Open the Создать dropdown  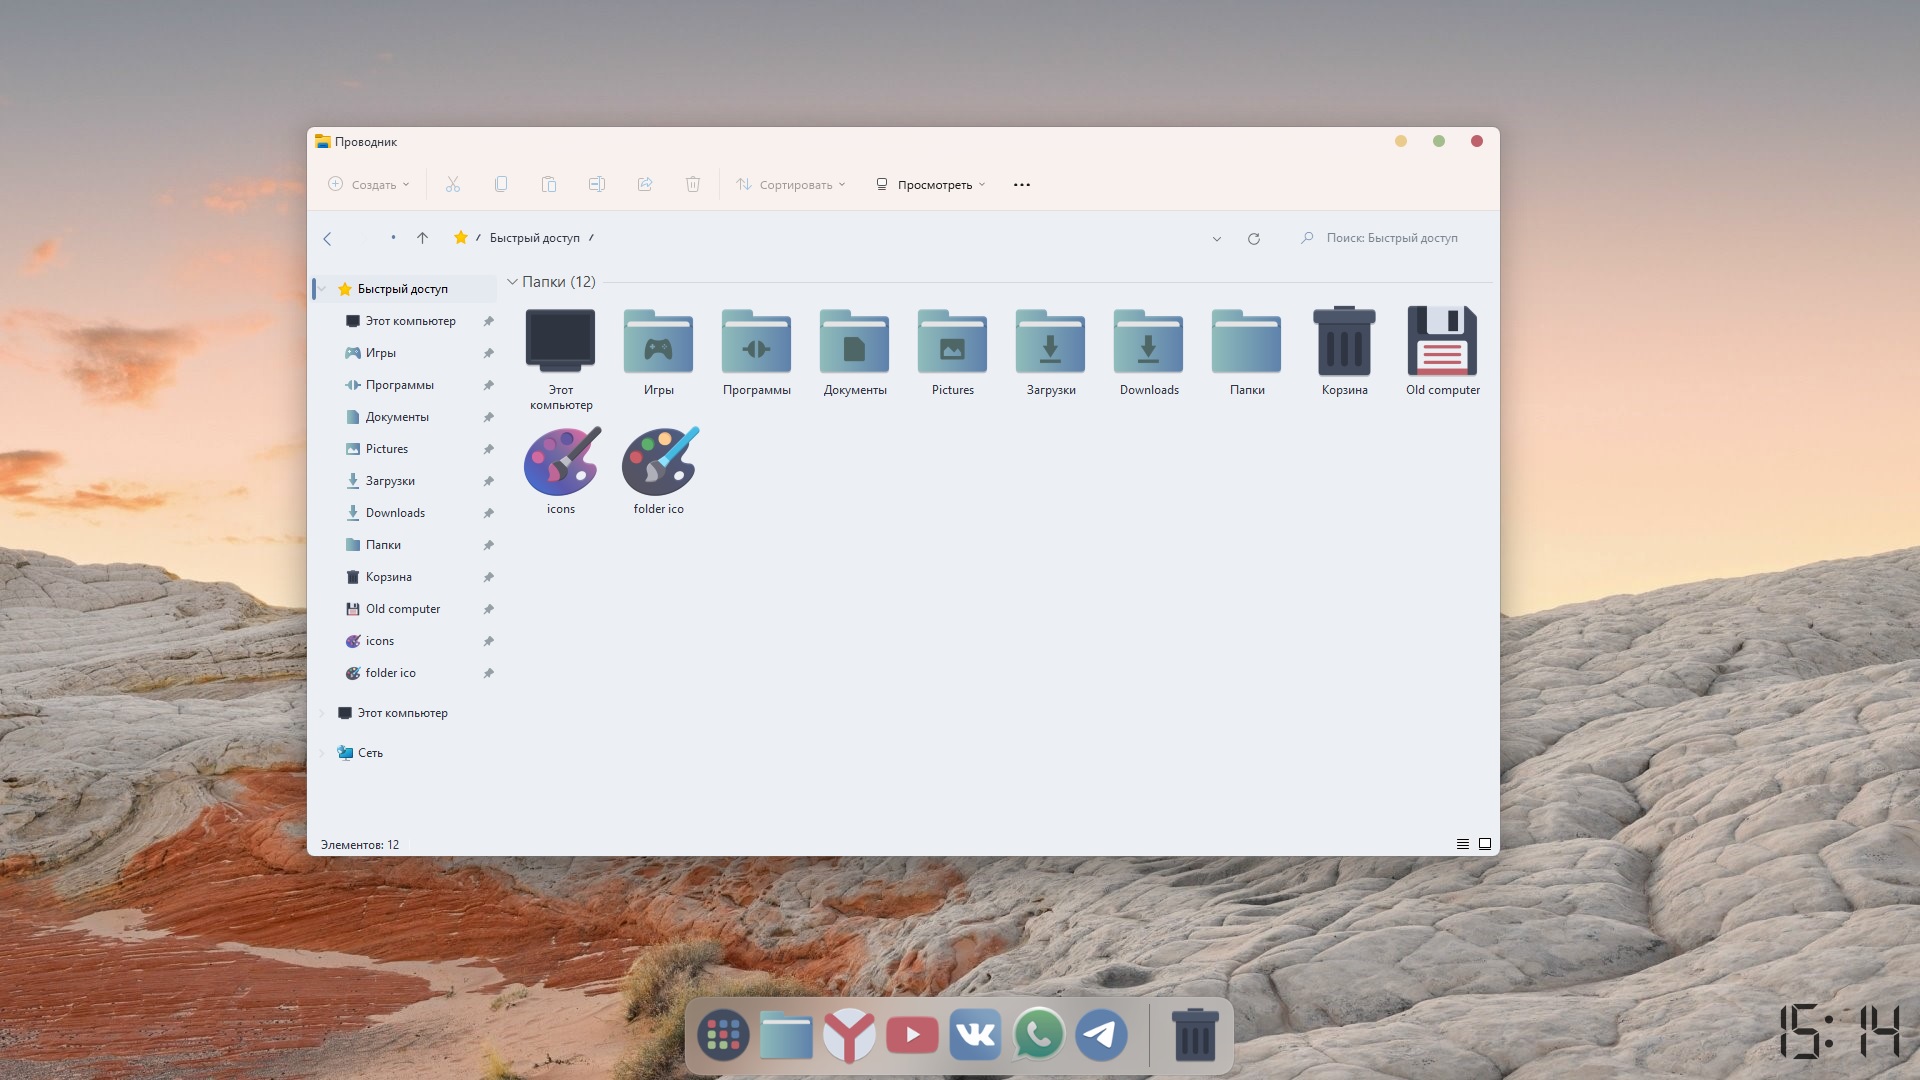369,184
